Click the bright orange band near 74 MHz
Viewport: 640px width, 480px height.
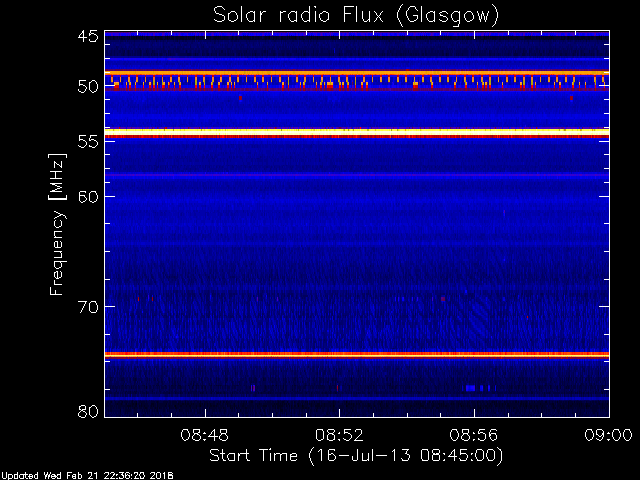356,354
